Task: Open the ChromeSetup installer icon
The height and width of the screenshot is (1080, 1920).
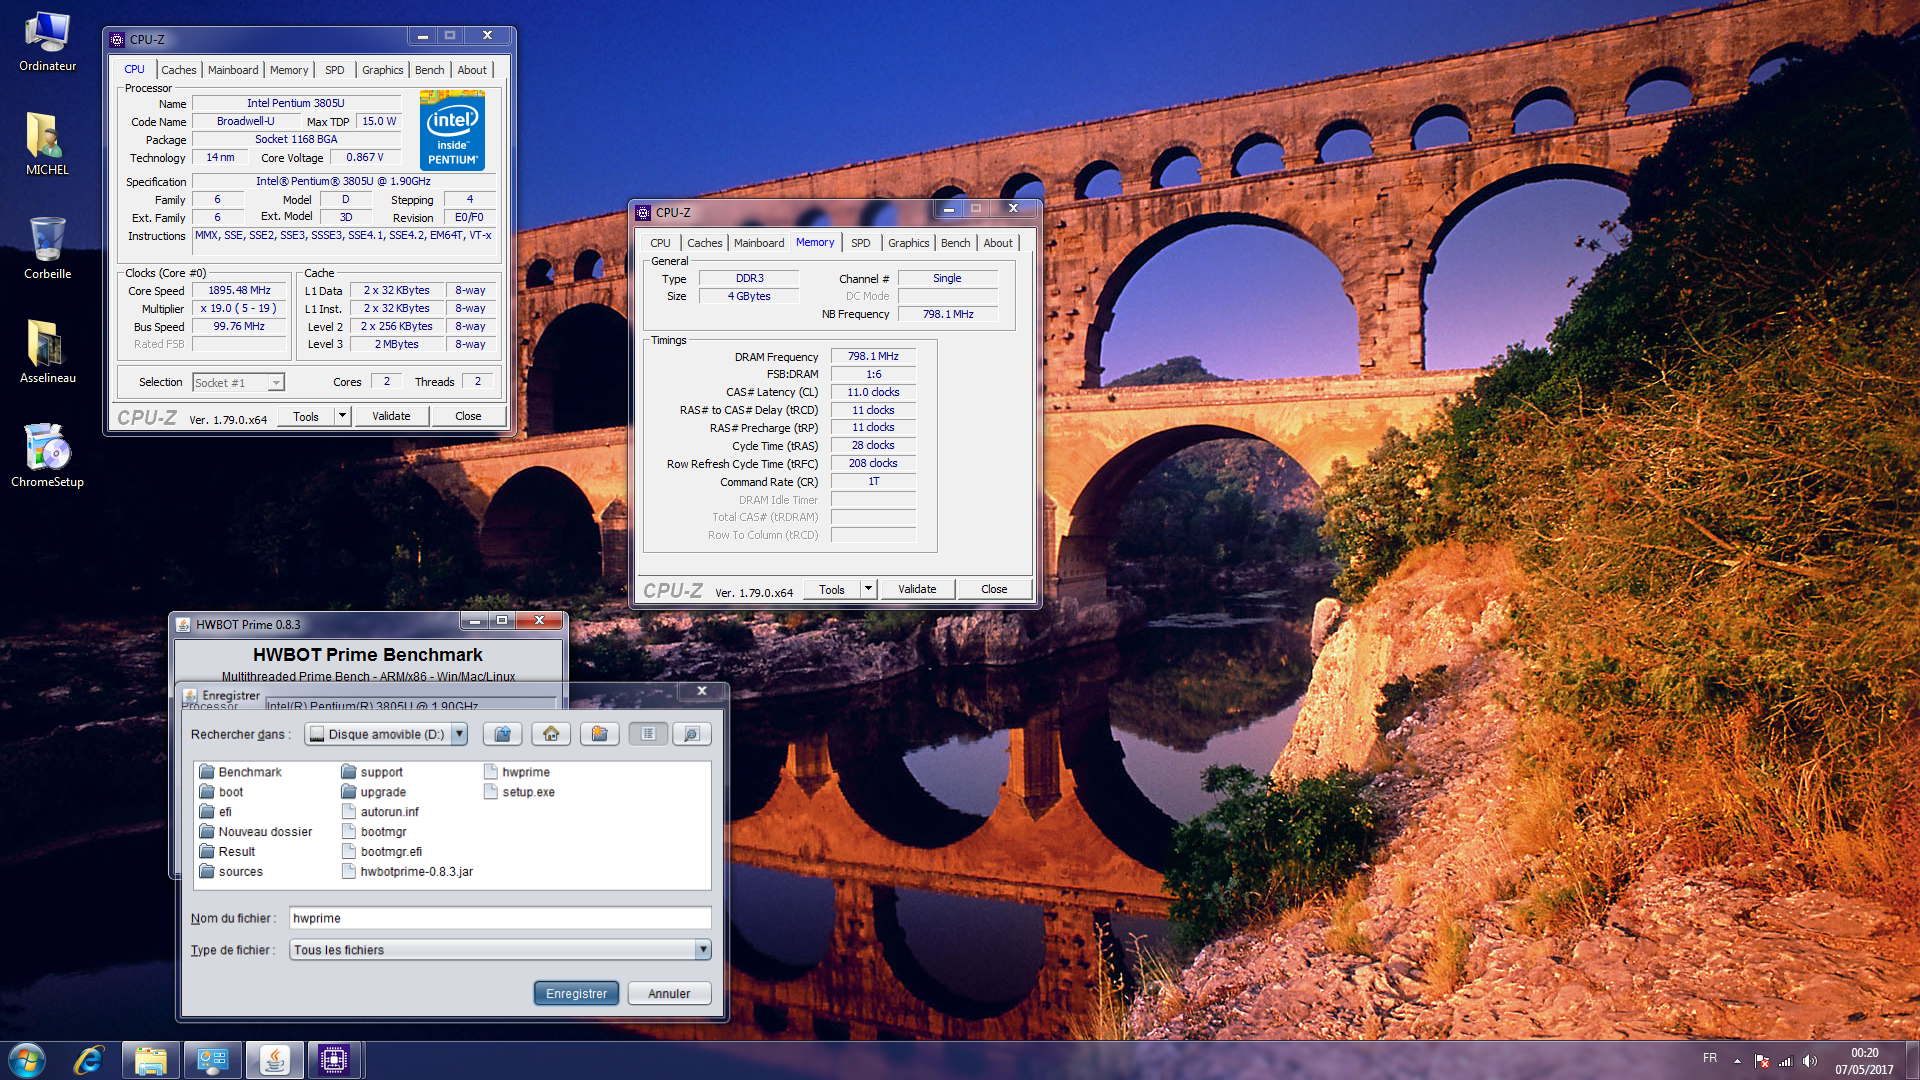Action: [x=47, y=458]
